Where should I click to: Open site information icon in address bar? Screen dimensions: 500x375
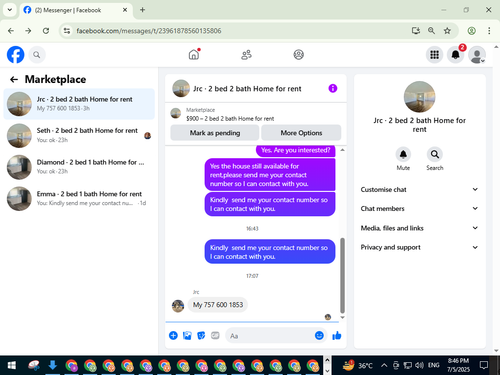click(x=67, y=31)
